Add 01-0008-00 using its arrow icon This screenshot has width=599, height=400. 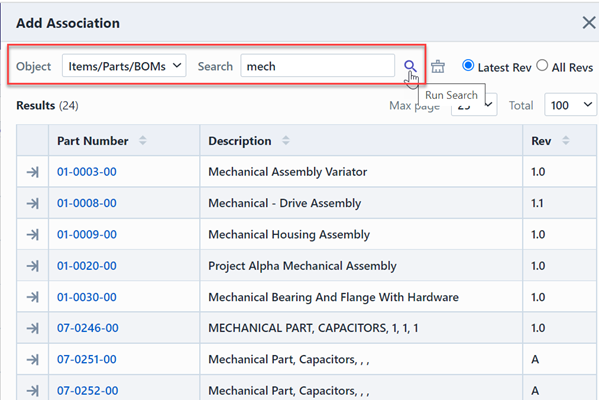coord(33,203)
